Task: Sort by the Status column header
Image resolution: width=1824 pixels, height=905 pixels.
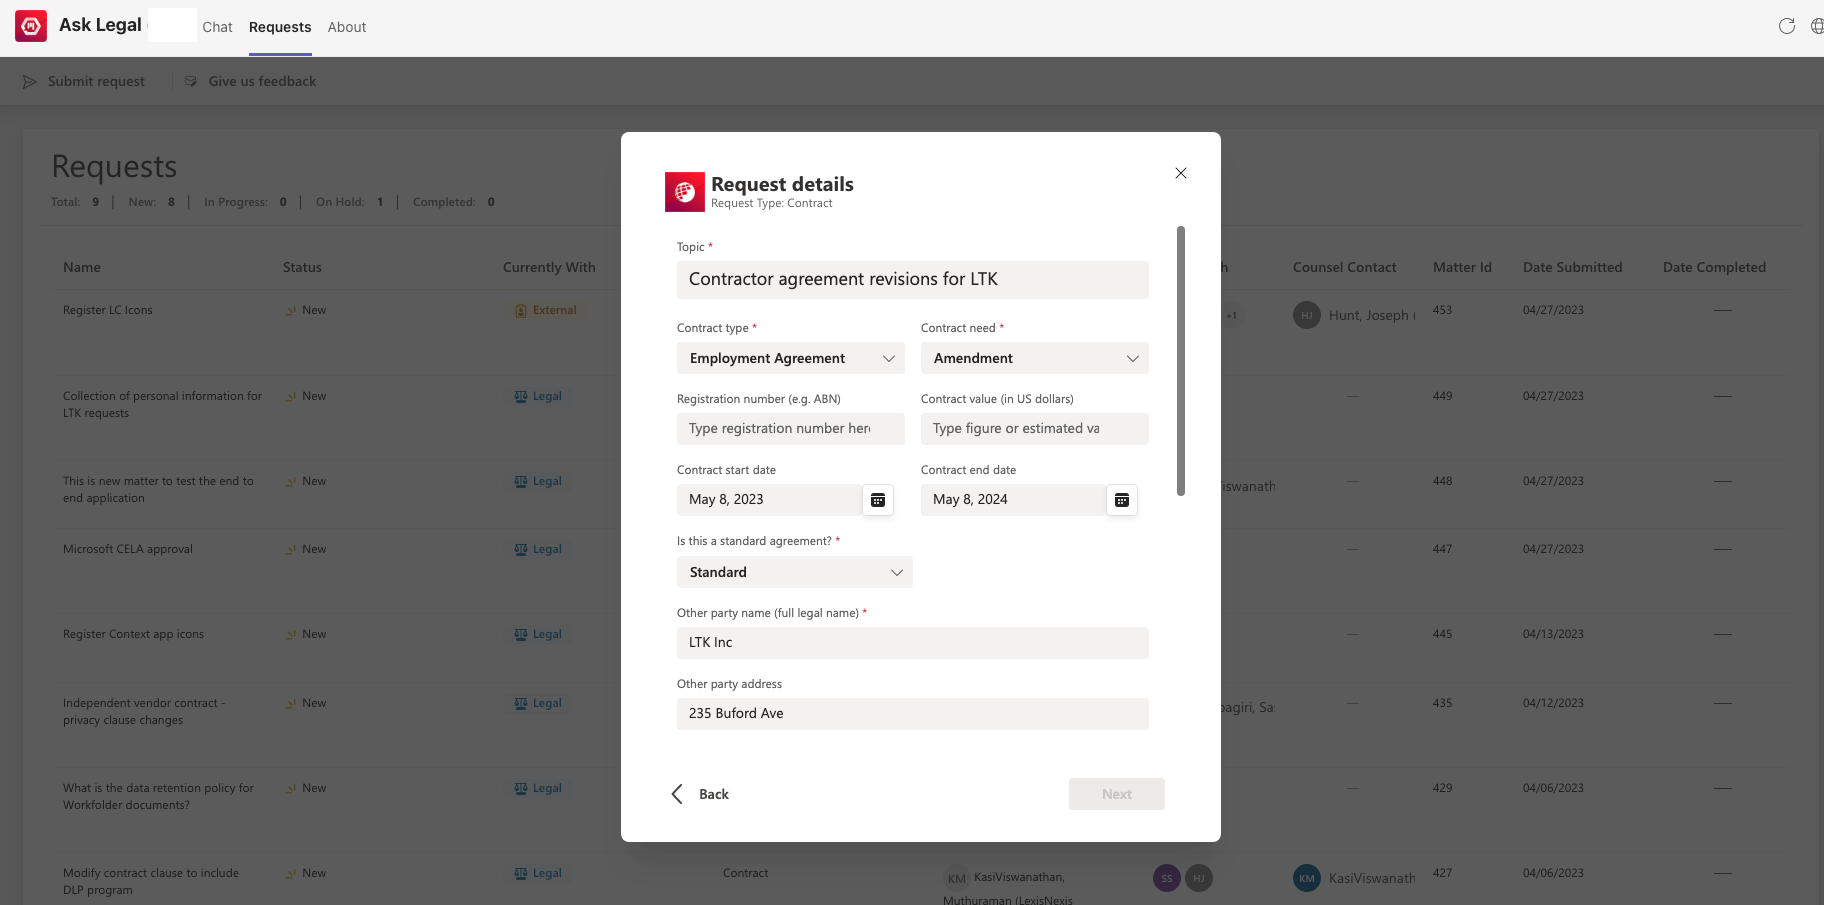Action: coord(302,267)
